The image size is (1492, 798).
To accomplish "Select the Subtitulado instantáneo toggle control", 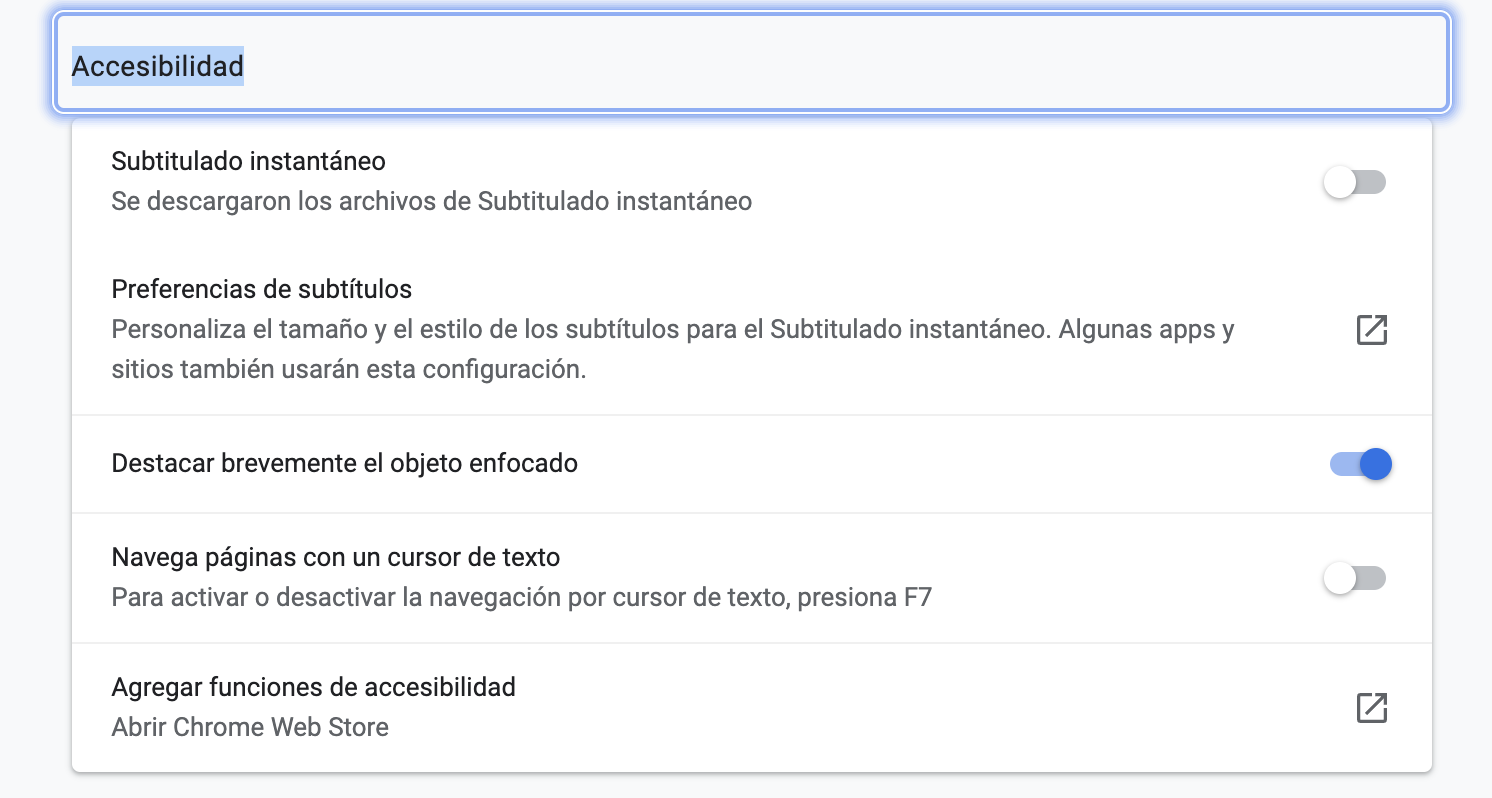I will tap(1355, 182).
